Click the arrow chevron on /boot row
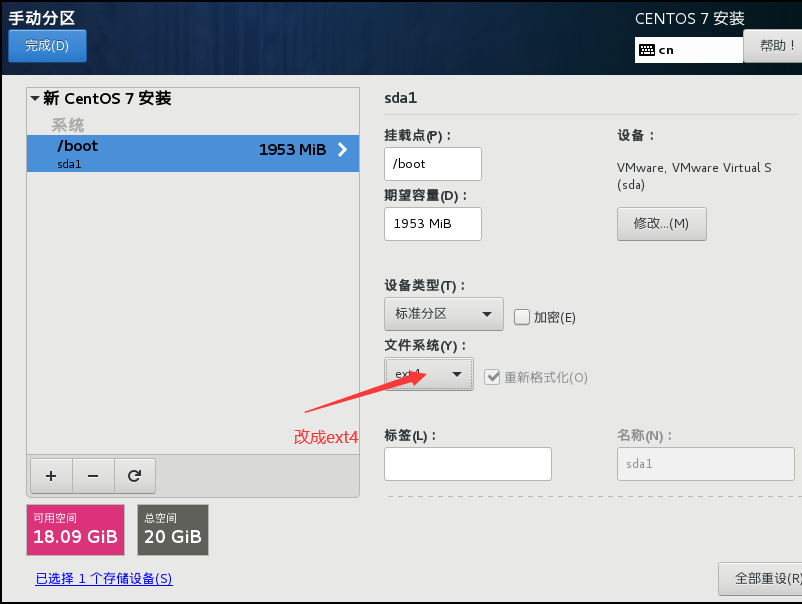The width and height of the screenshot is (802, 604). coord(342,150)
